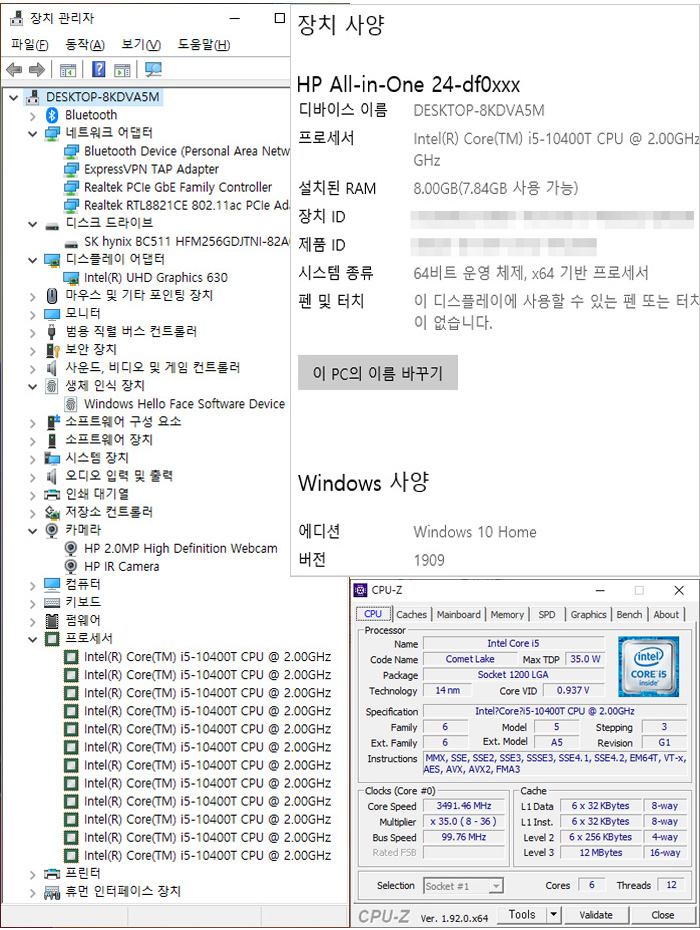The image size is (700, 930).
Task: Collapse the processors category
Action: [x=33, y=638]
